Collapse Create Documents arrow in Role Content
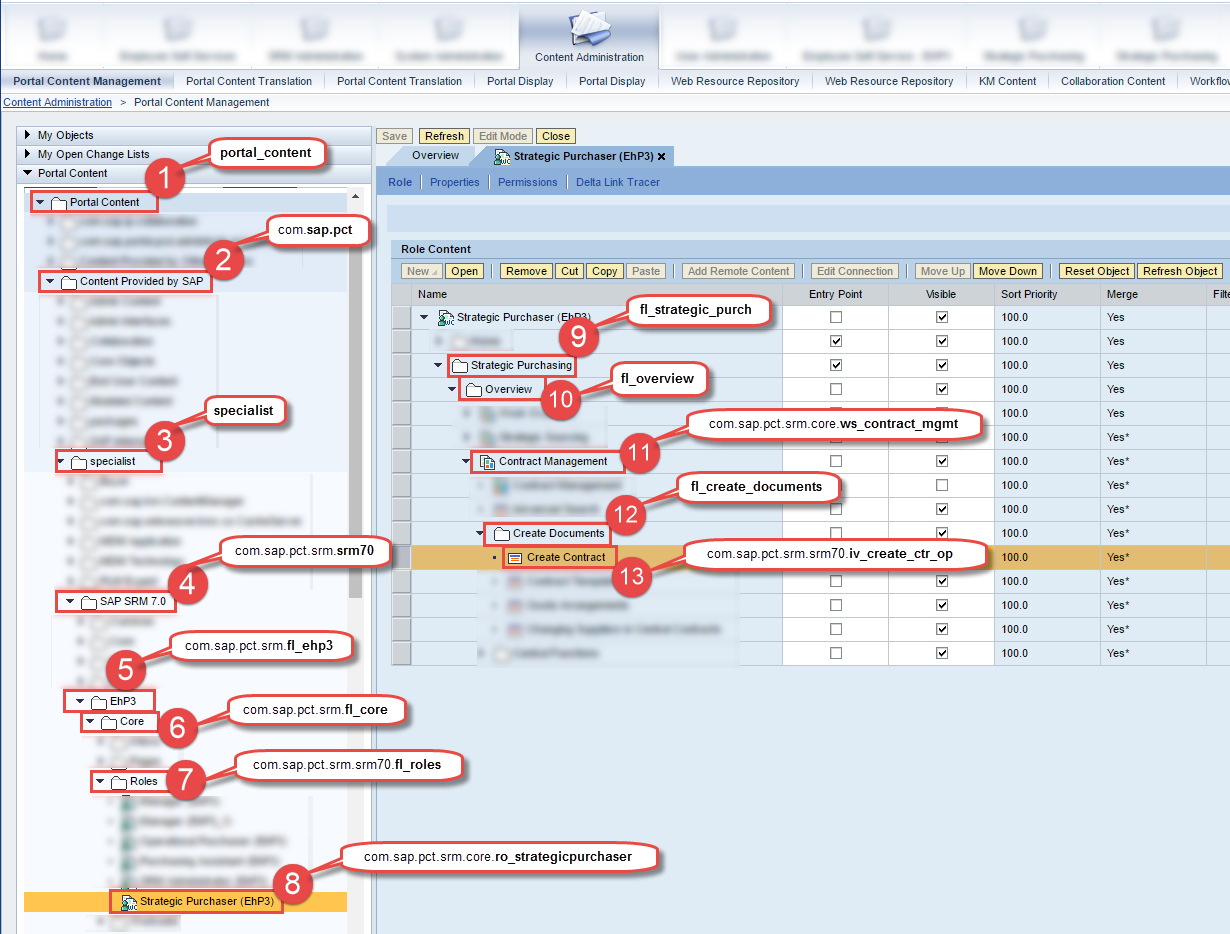 [480, 533]
